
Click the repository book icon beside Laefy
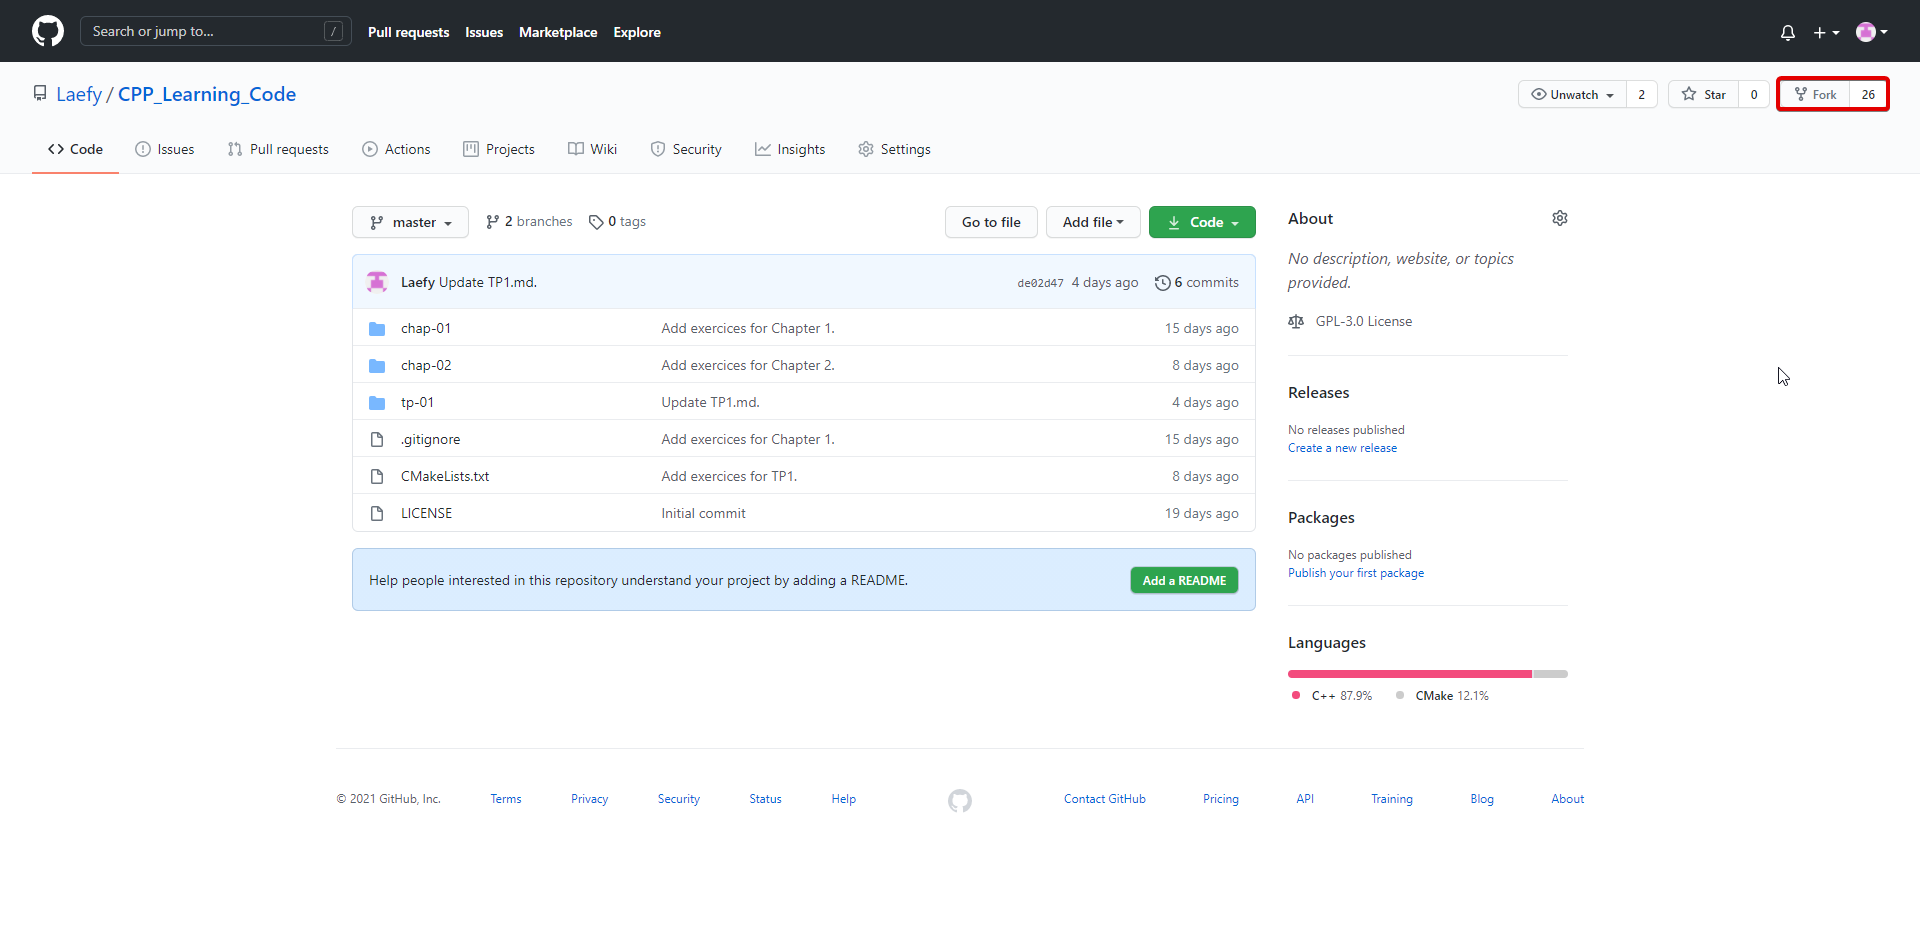(x=40, y=93)
